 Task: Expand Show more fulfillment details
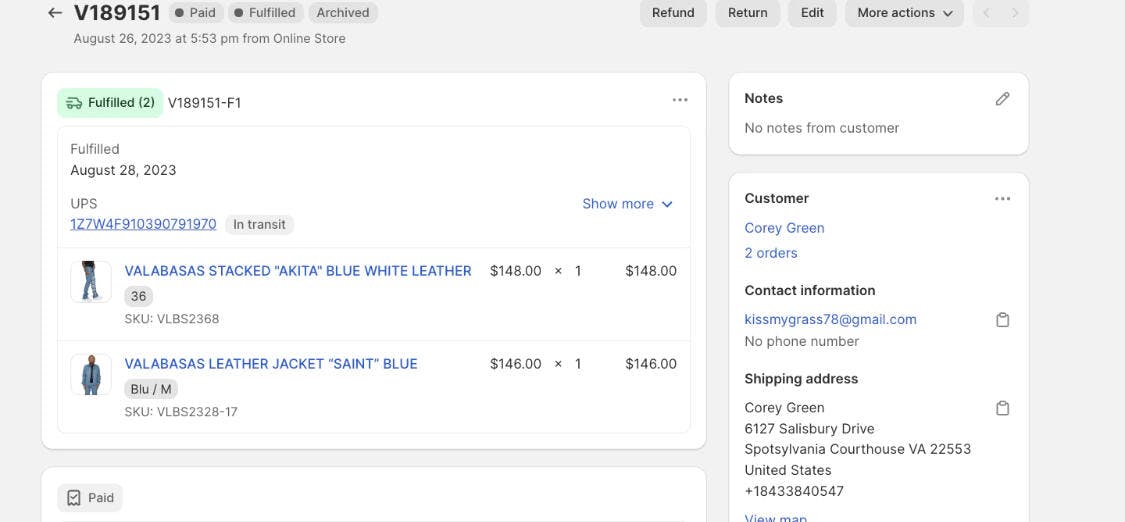click(627, 204)
